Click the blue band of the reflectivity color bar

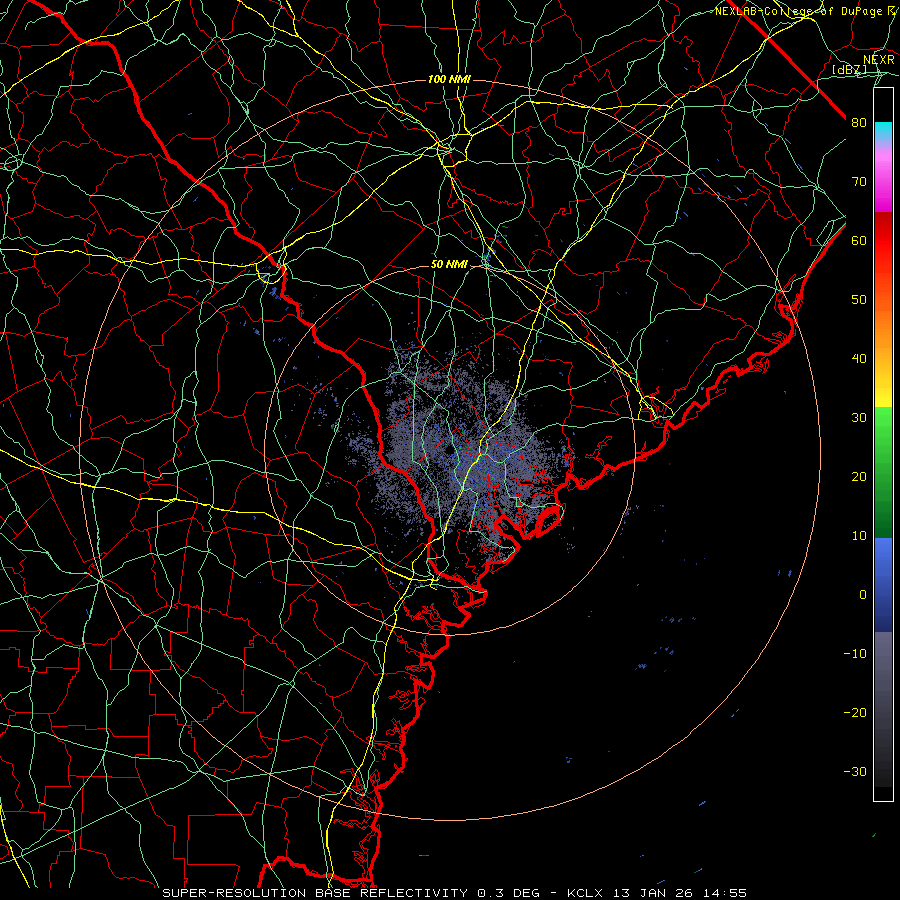coord(883,584)
